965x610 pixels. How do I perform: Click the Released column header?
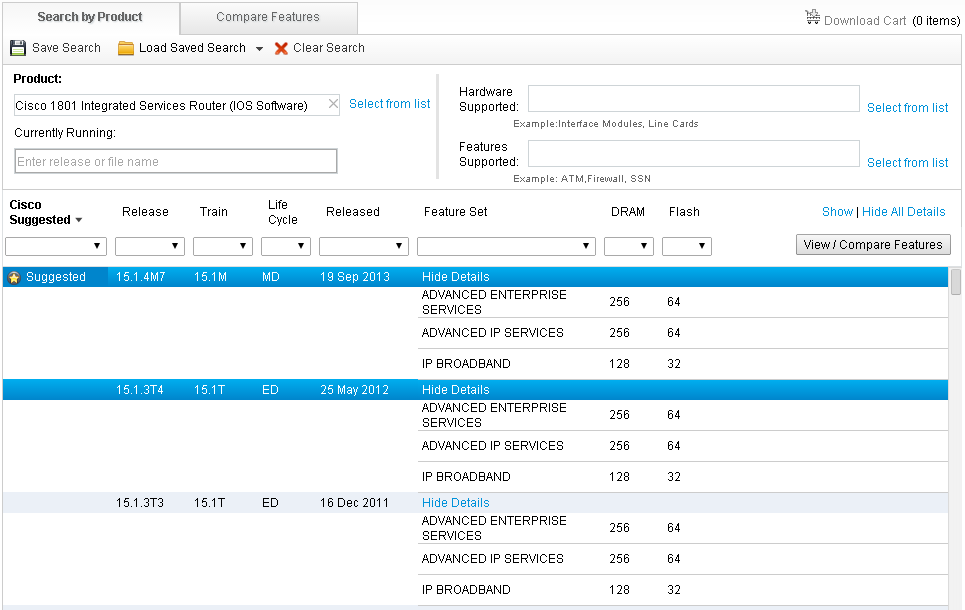[353, 212]
